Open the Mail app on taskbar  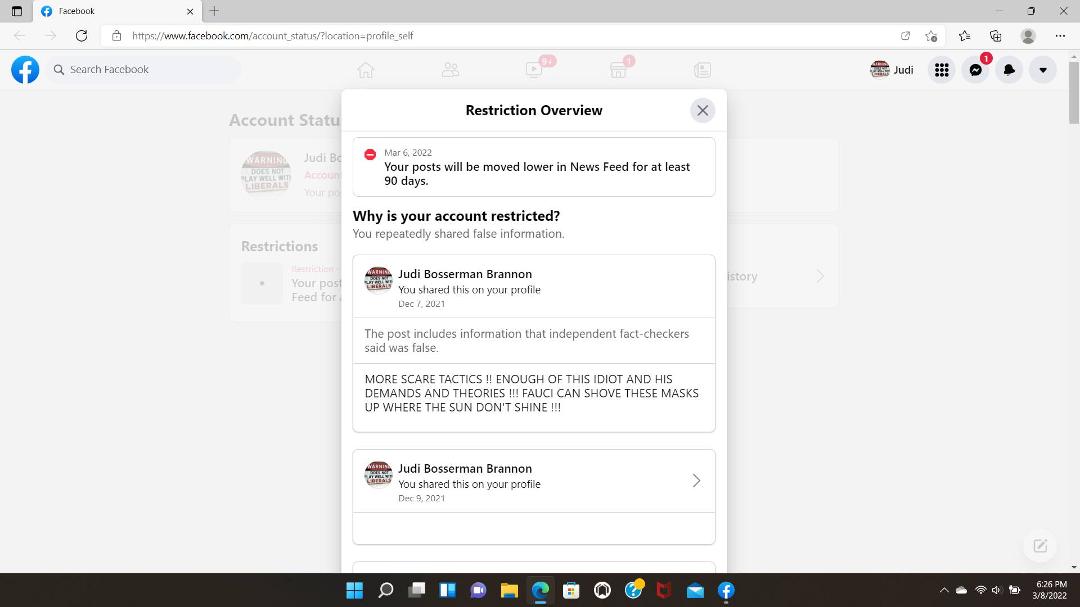tap(695, 590)
